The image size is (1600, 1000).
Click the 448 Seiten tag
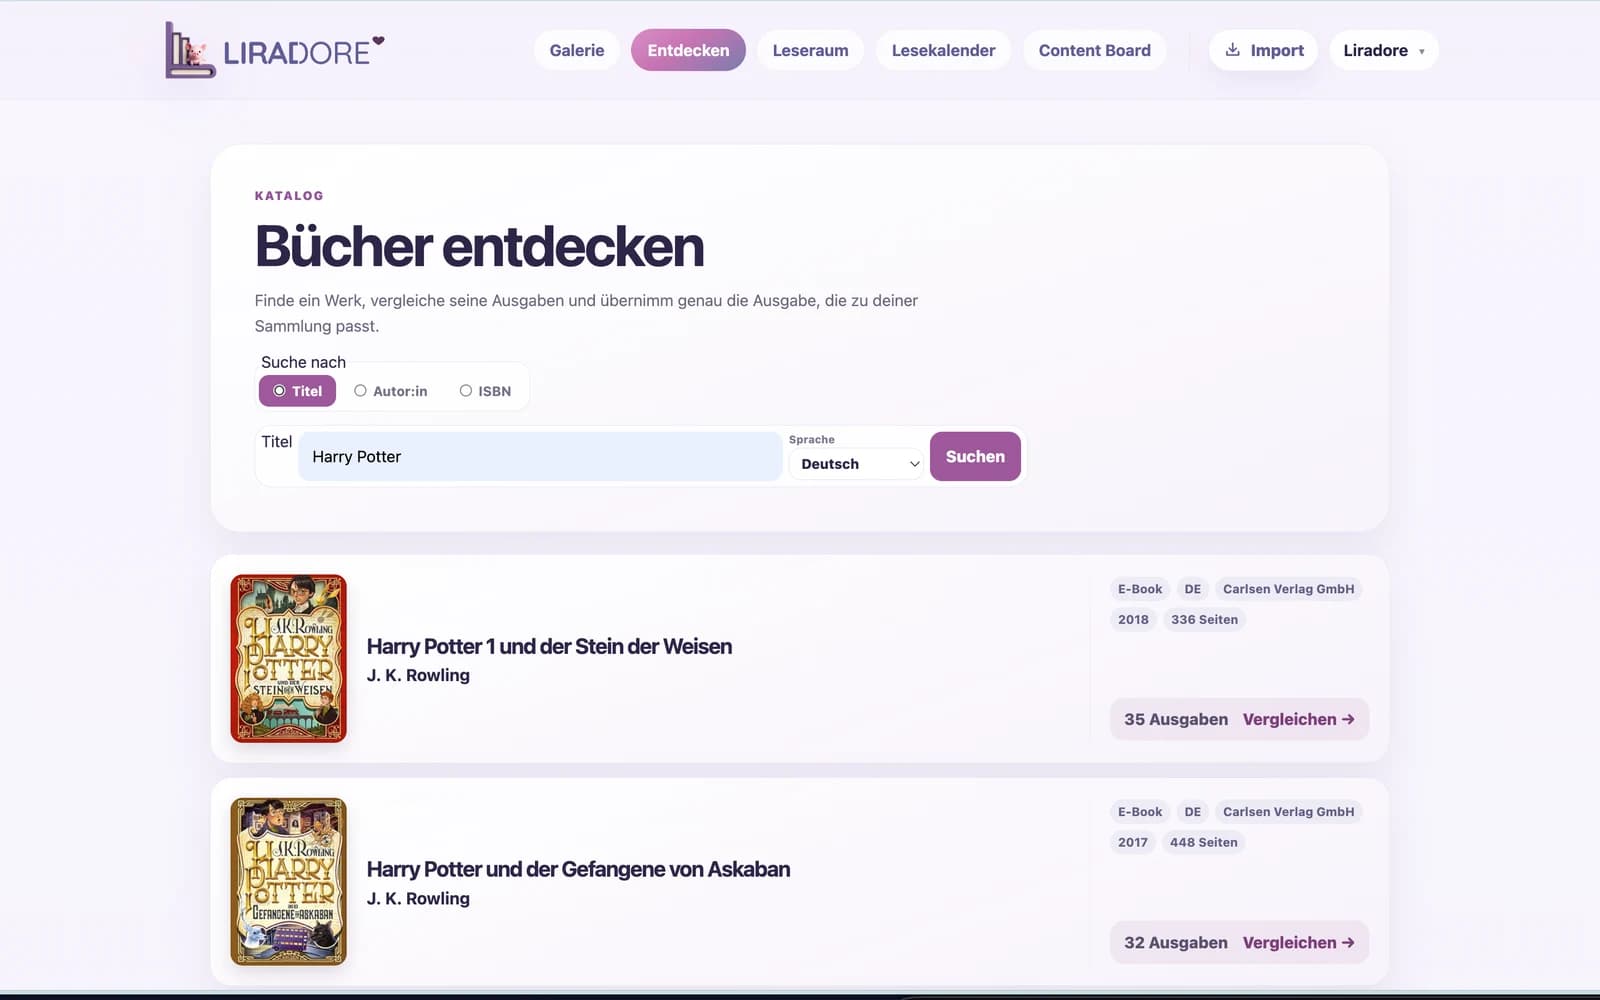(1203, 842)
